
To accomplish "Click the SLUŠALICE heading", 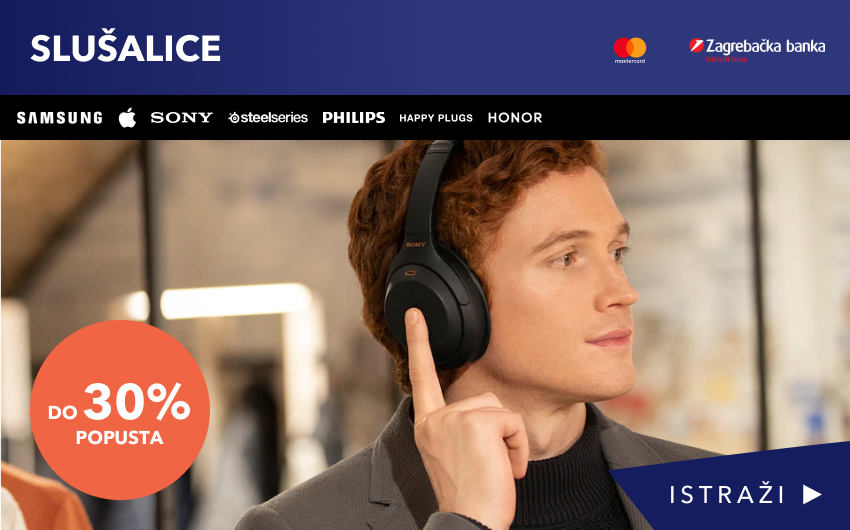I will pos(125,48).
